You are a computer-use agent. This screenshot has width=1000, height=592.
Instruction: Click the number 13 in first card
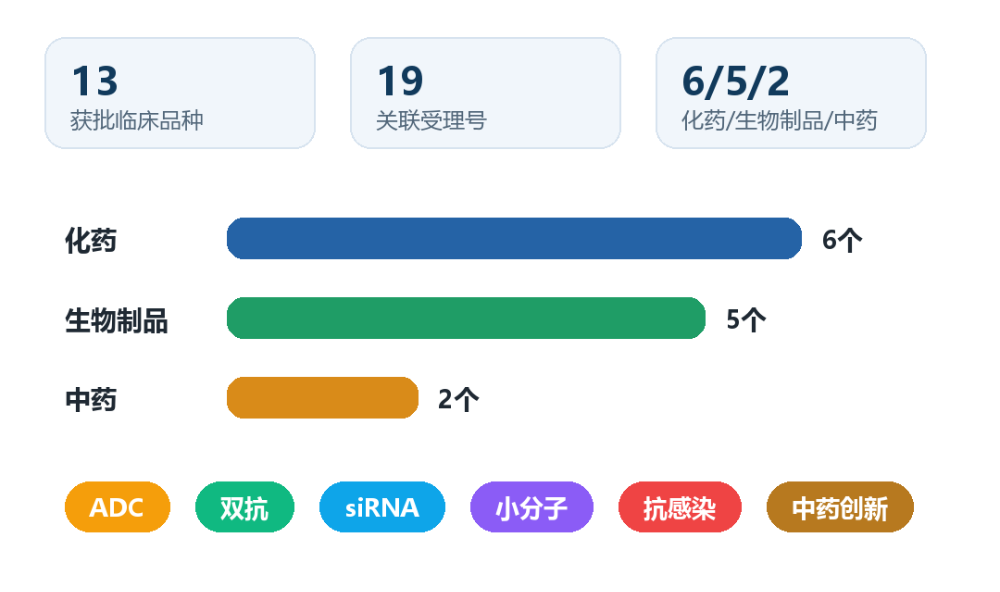94,81
